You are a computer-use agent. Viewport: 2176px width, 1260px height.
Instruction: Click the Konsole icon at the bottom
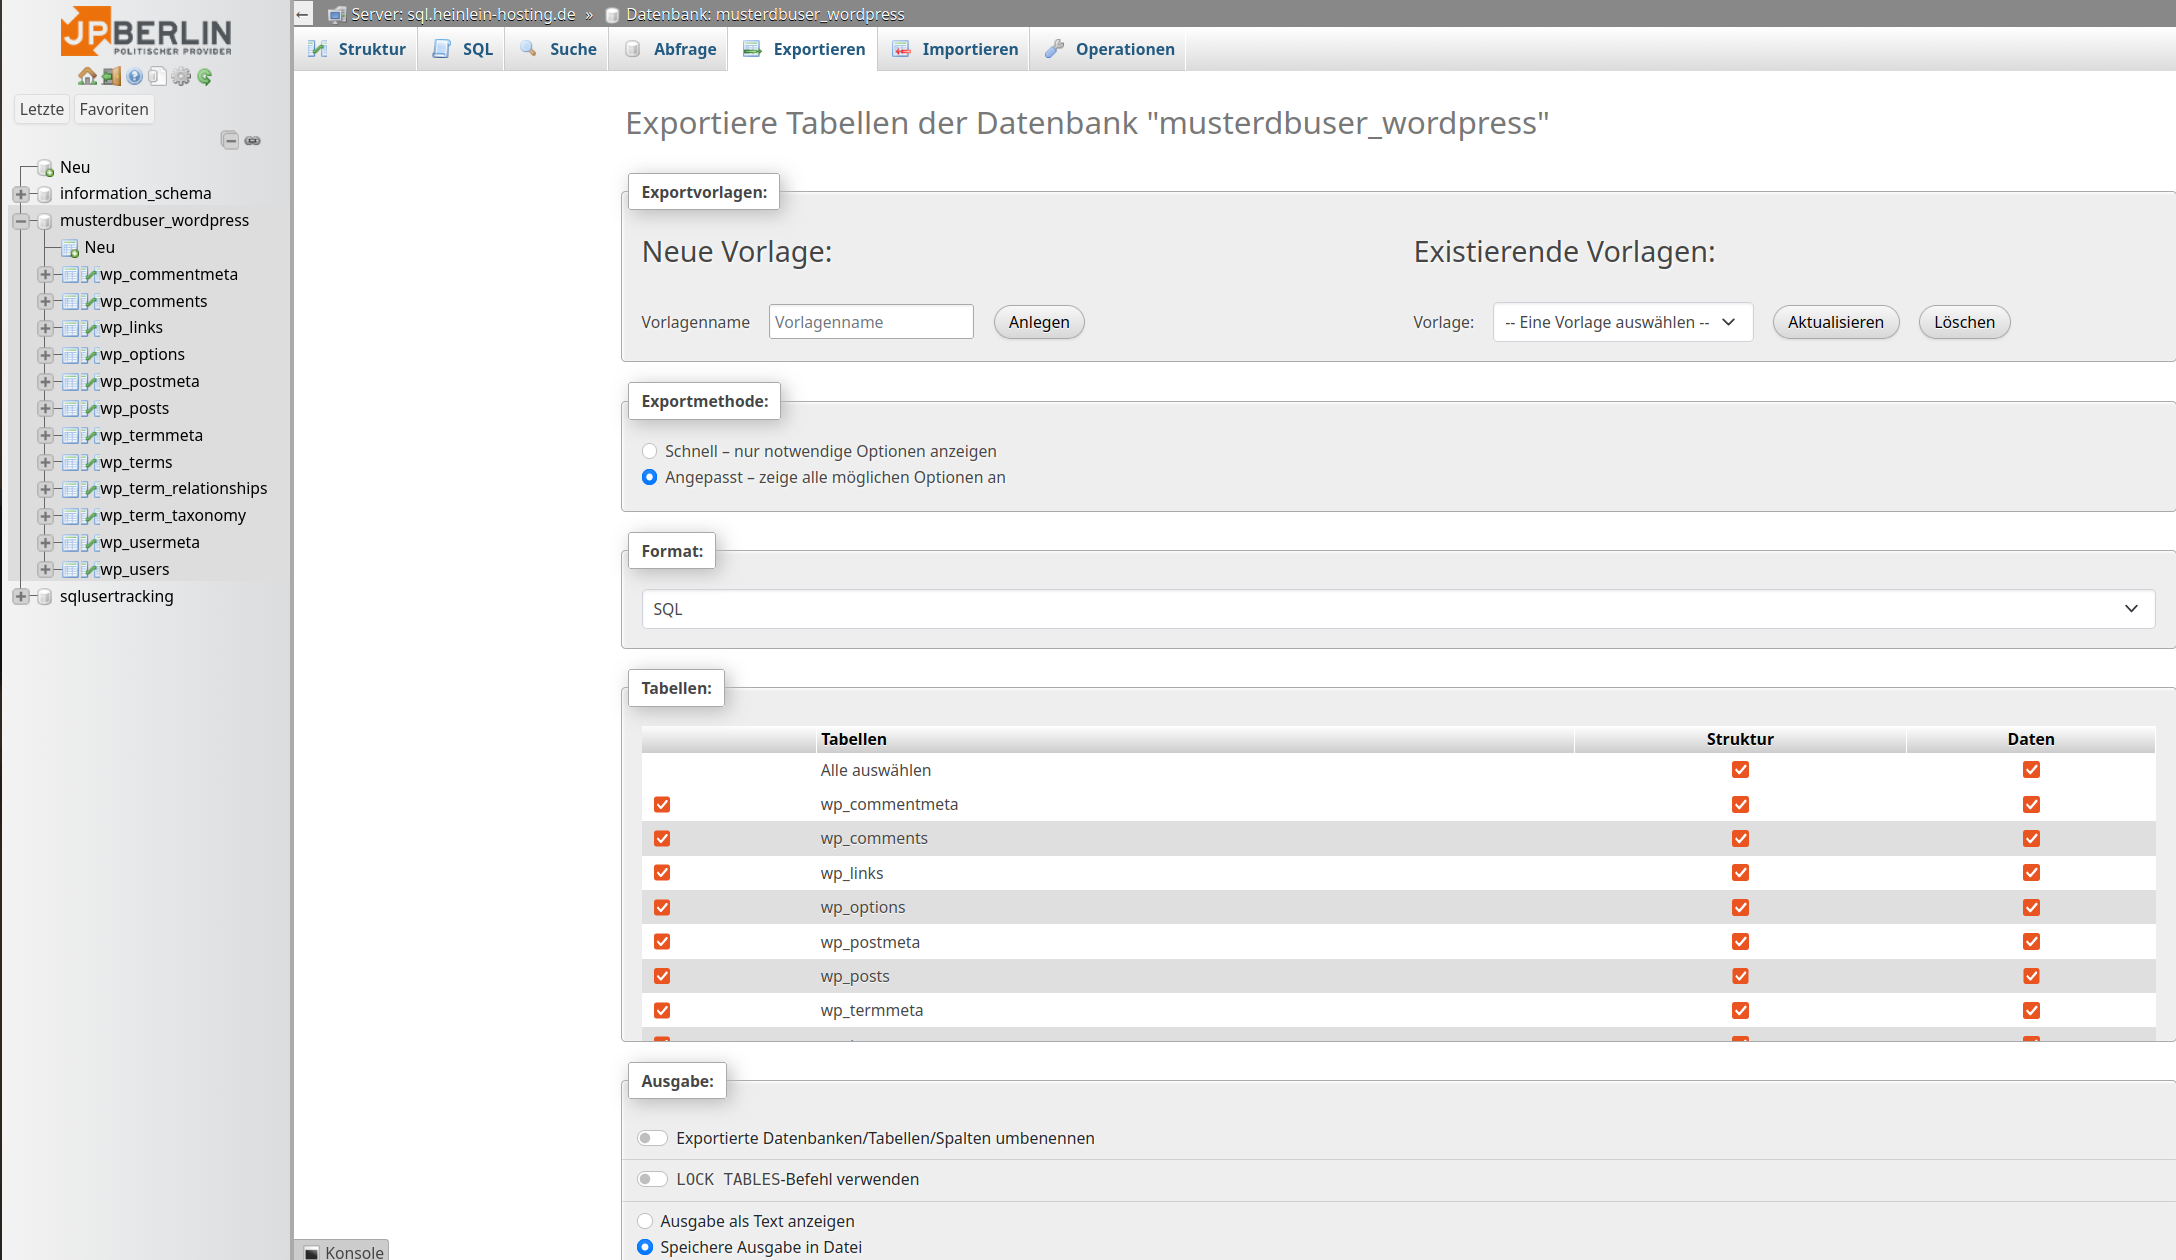click(x=312, y=1252)
